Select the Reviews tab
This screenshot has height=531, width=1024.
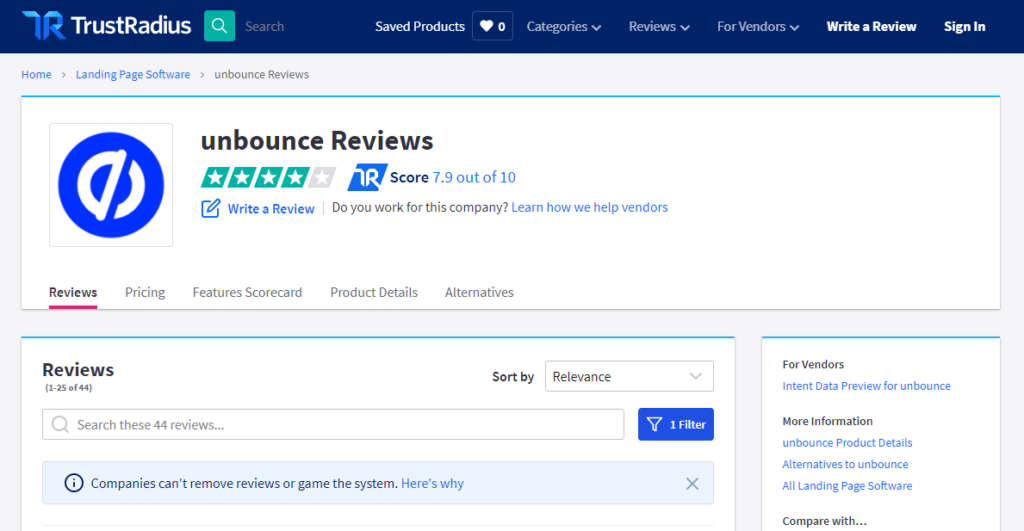[73, 292]
